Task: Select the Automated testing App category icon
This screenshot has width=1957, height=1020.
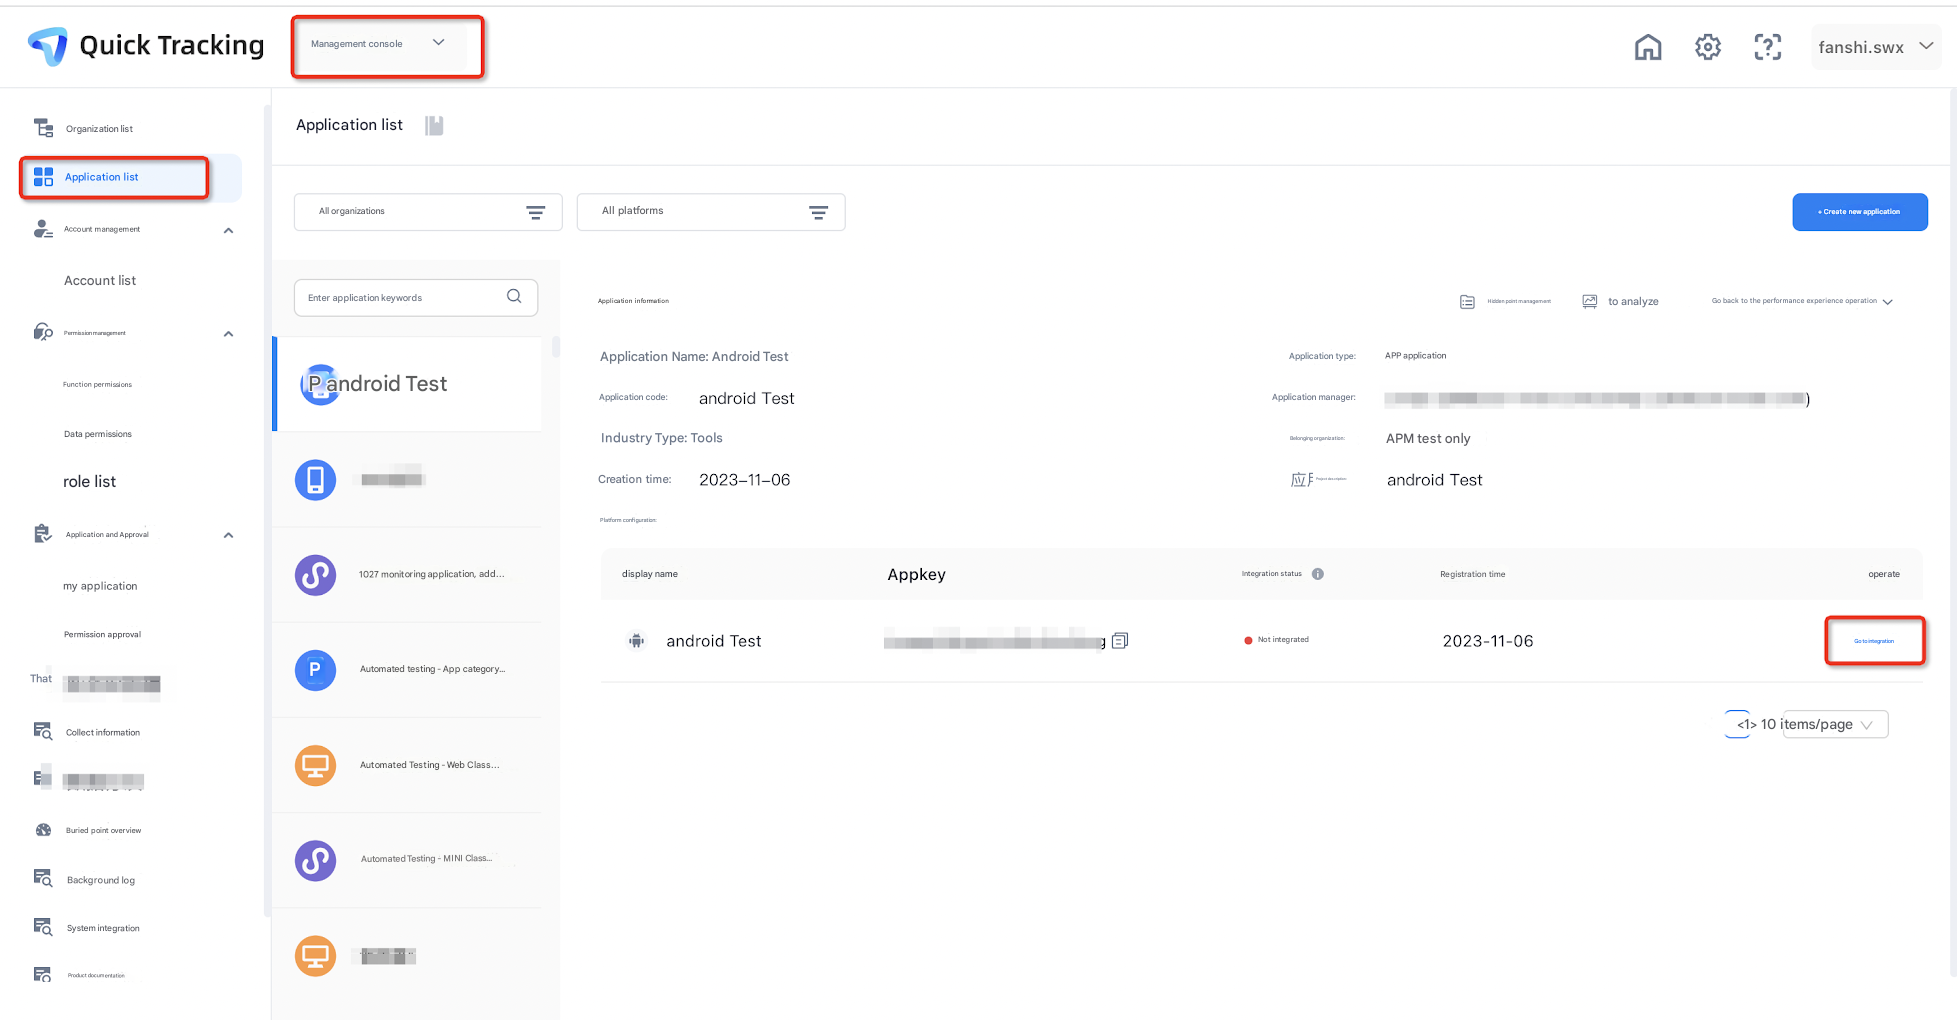Action: [315, 670]
